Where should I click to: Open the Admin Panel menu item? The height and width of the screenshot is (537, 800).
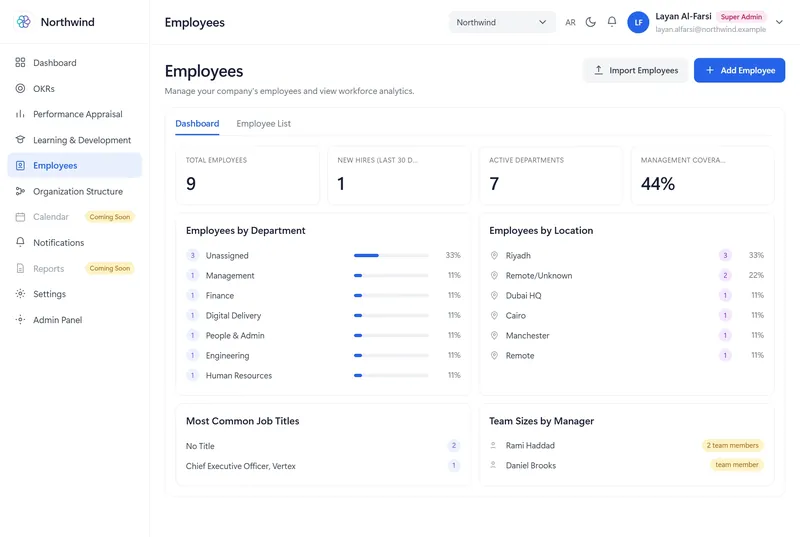tap(74, 320)
